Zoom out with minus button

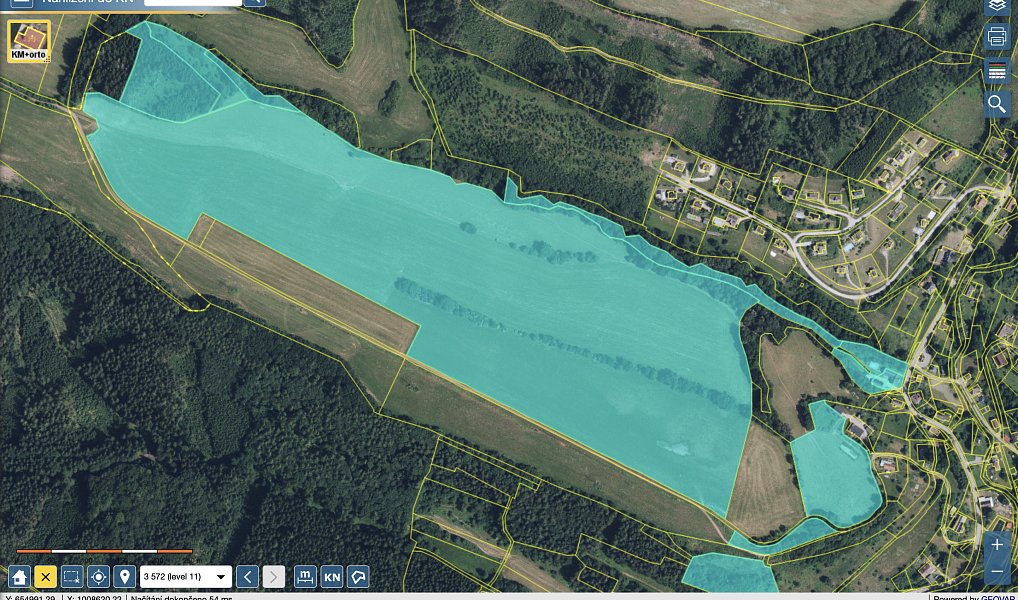click(998, 571)
